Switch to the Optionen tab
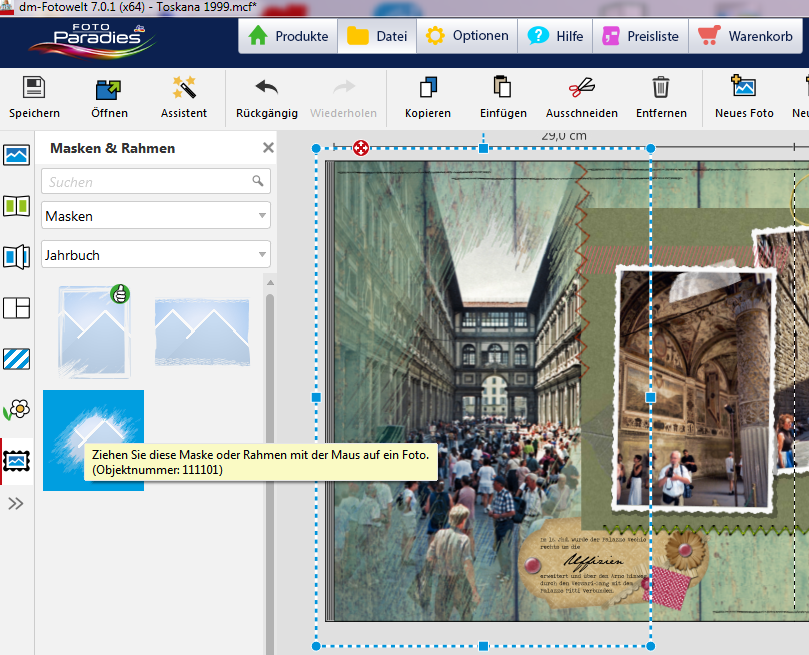The height and width of the screenshot is (655, 809). click(468, 36)
